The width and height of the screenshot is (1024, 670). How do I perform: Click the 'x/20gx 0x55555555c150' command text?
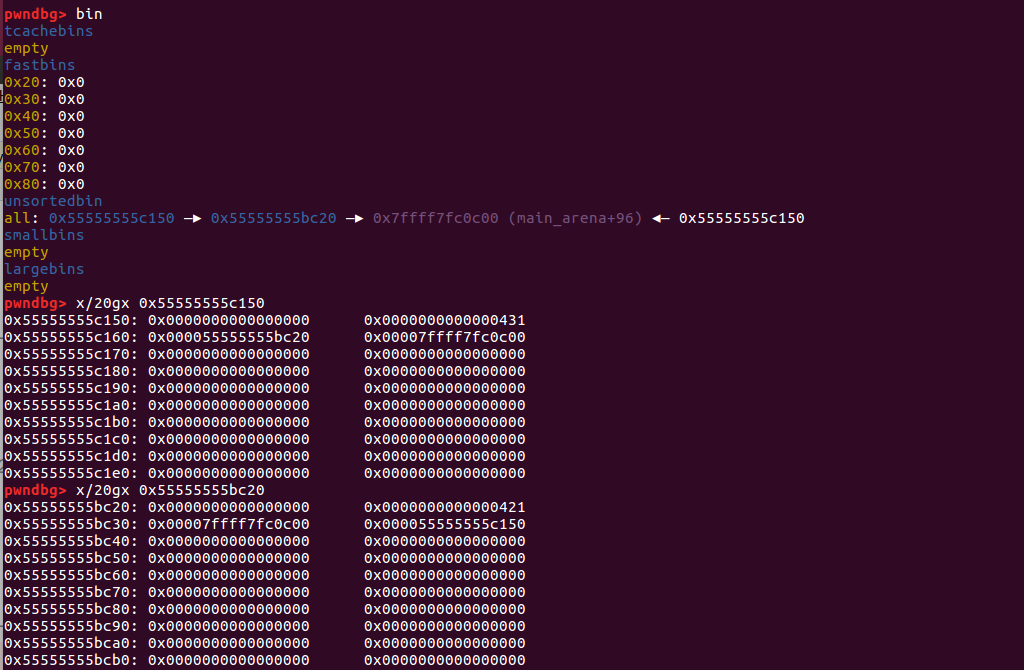coord(170,303)
